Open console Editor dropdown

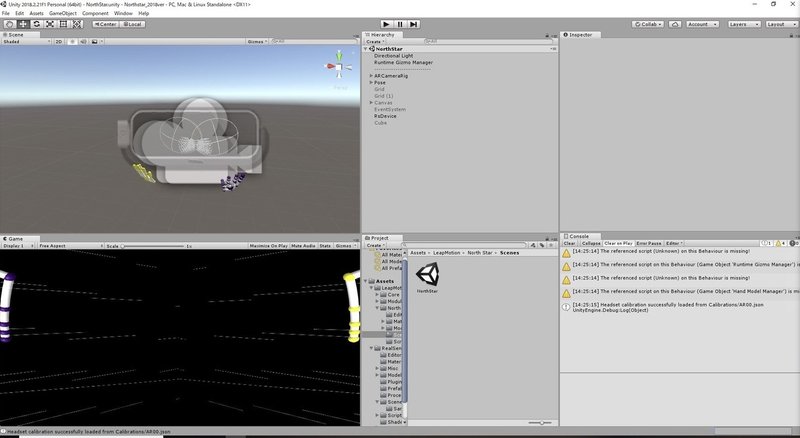674,244
